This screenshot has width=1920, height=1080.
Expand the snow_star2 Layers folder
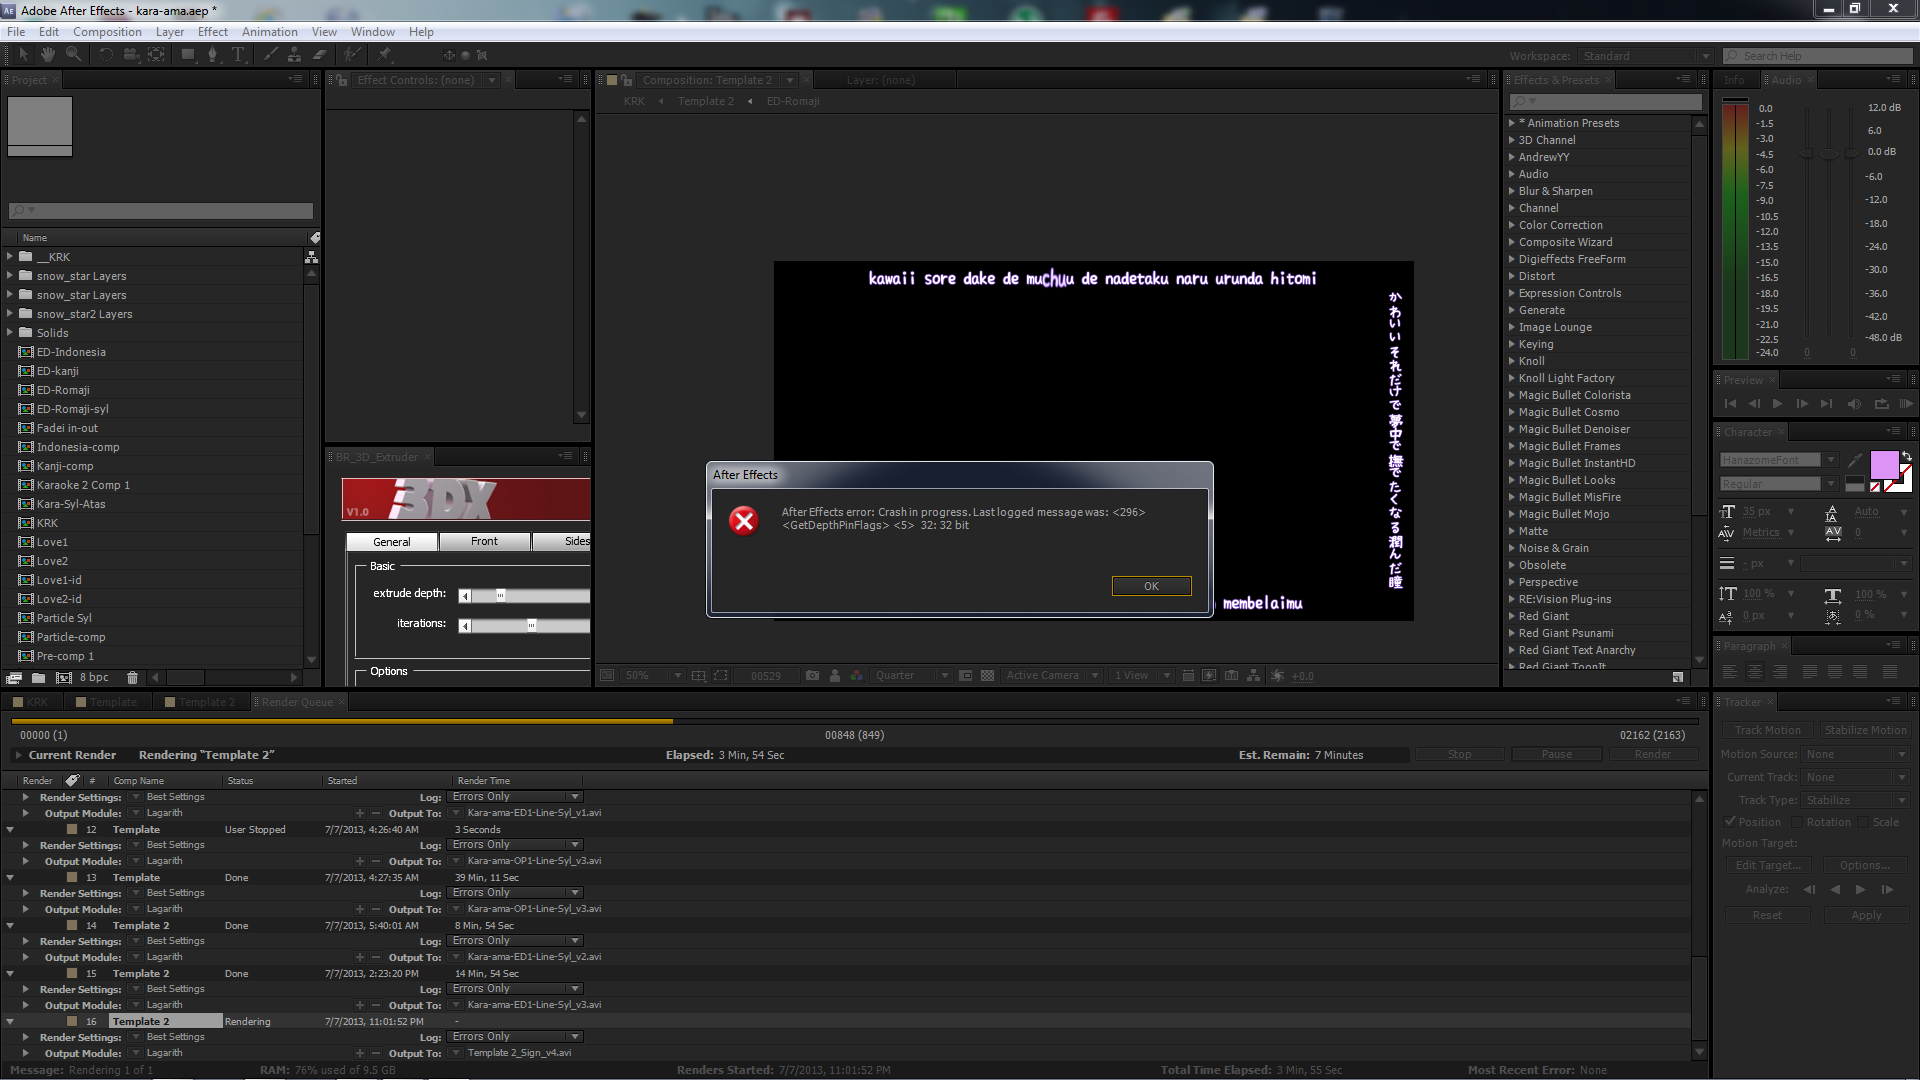point(10,313)
